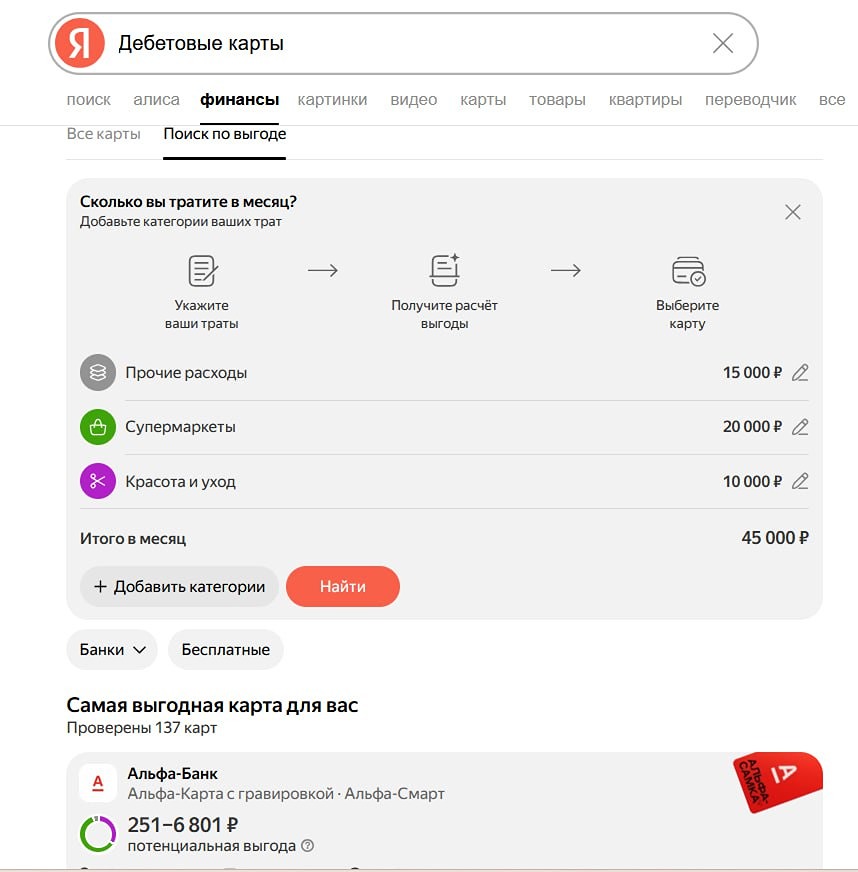Open the Банки filter dropdown

[x=111, y=649]
